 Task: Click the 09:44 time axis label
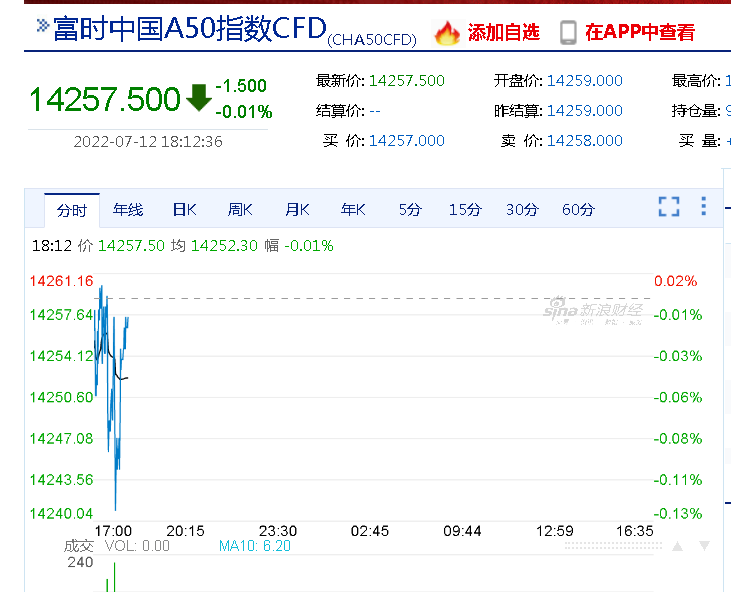462,531
